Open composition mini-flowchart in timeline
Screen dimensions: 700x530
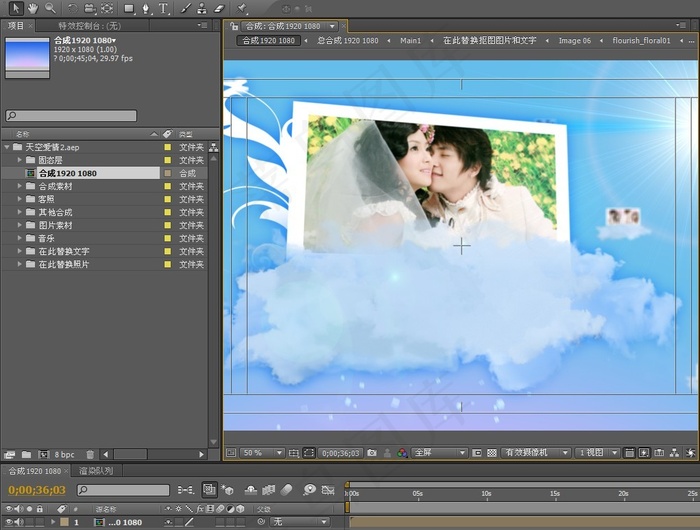click(185, 490)
